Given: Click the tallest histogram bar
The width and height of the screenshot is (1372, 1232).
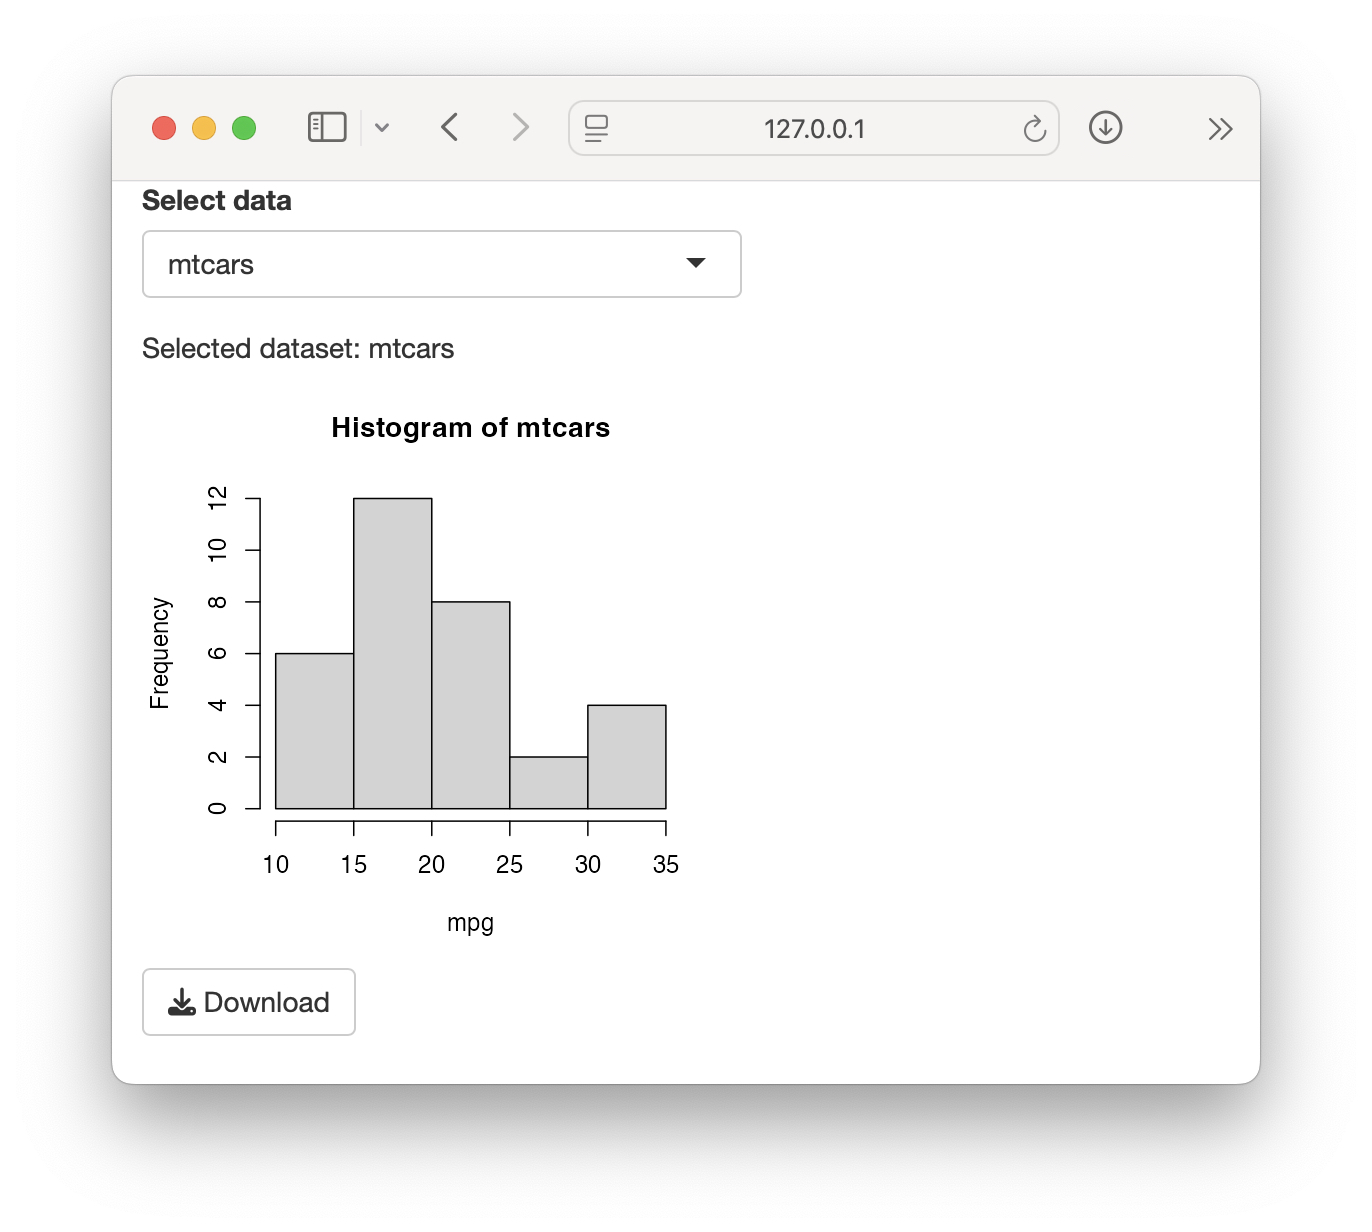Looking at the screenshot, I should 393,653.
